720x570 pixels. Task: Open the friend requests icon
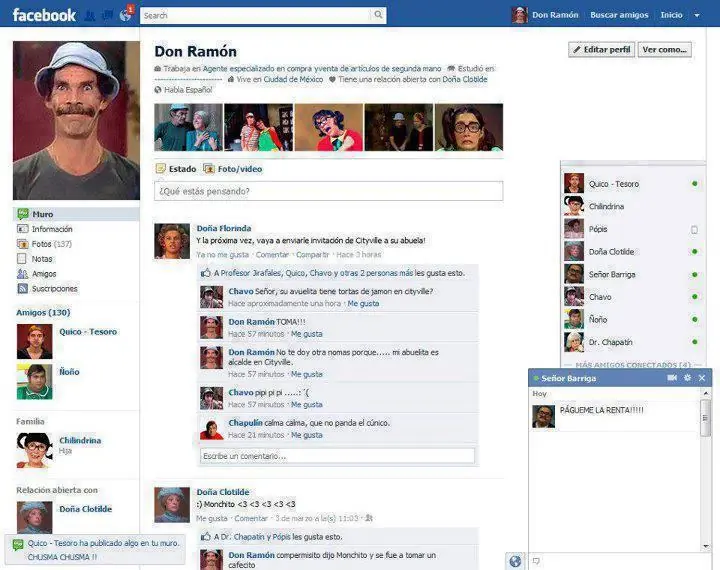(90, 16)
